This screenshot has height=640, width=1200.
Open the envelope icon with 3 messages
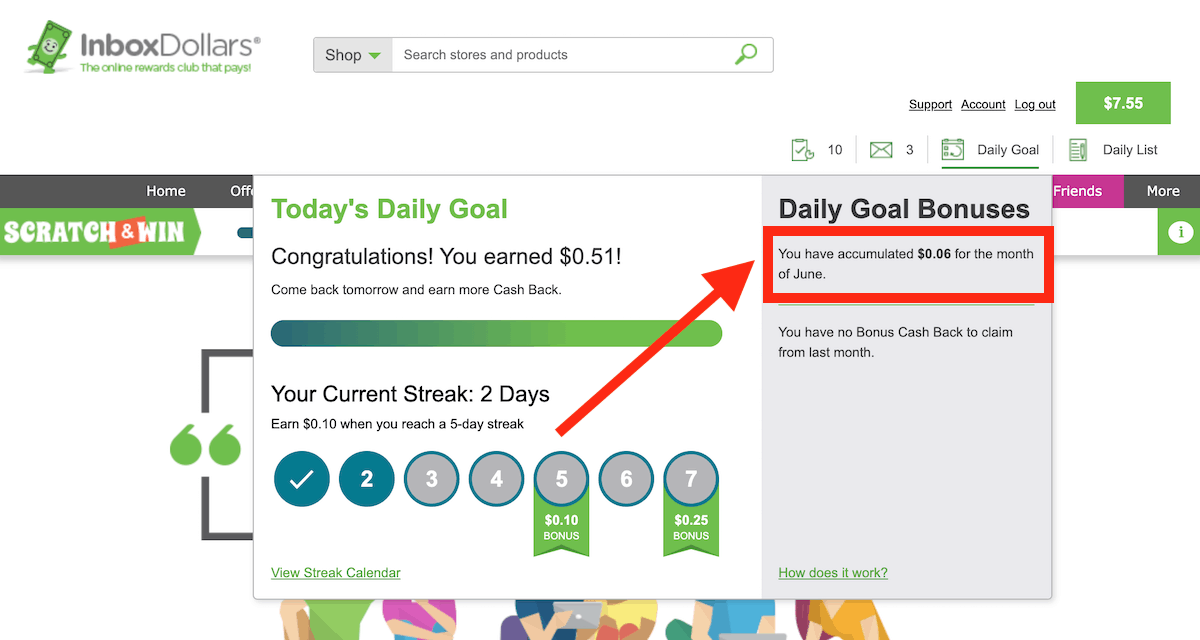881,149
